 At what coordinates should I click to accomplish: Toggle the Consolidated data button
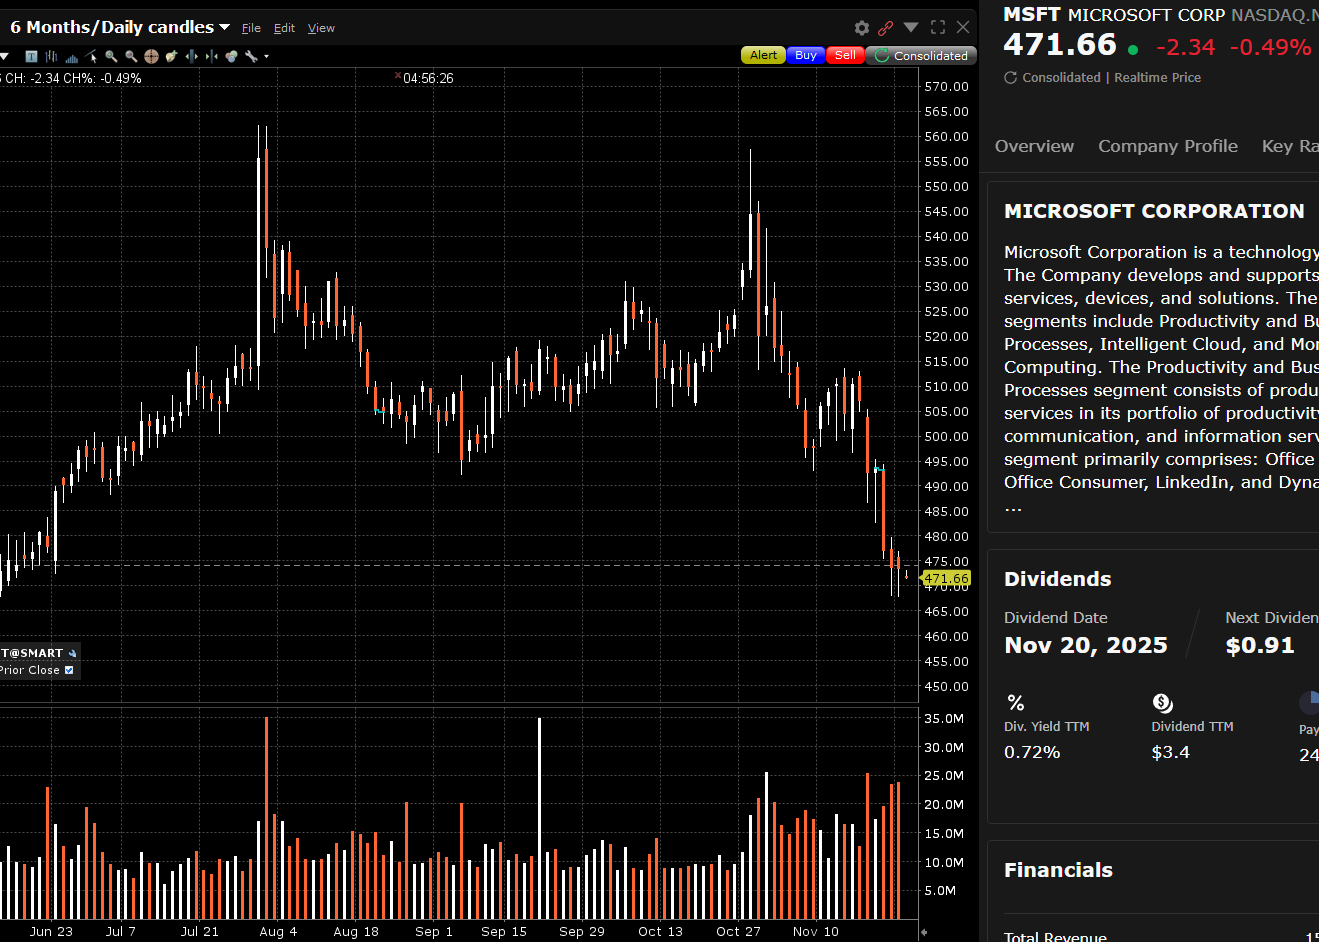coord(921,56)
